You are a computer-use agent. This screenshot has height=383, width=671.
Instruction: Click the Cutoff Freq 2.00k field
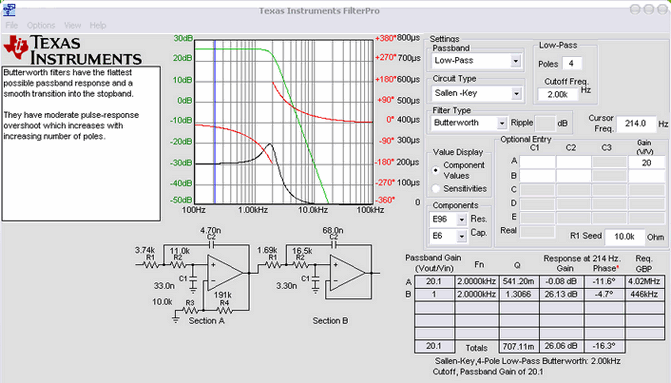tap(558, 95)
